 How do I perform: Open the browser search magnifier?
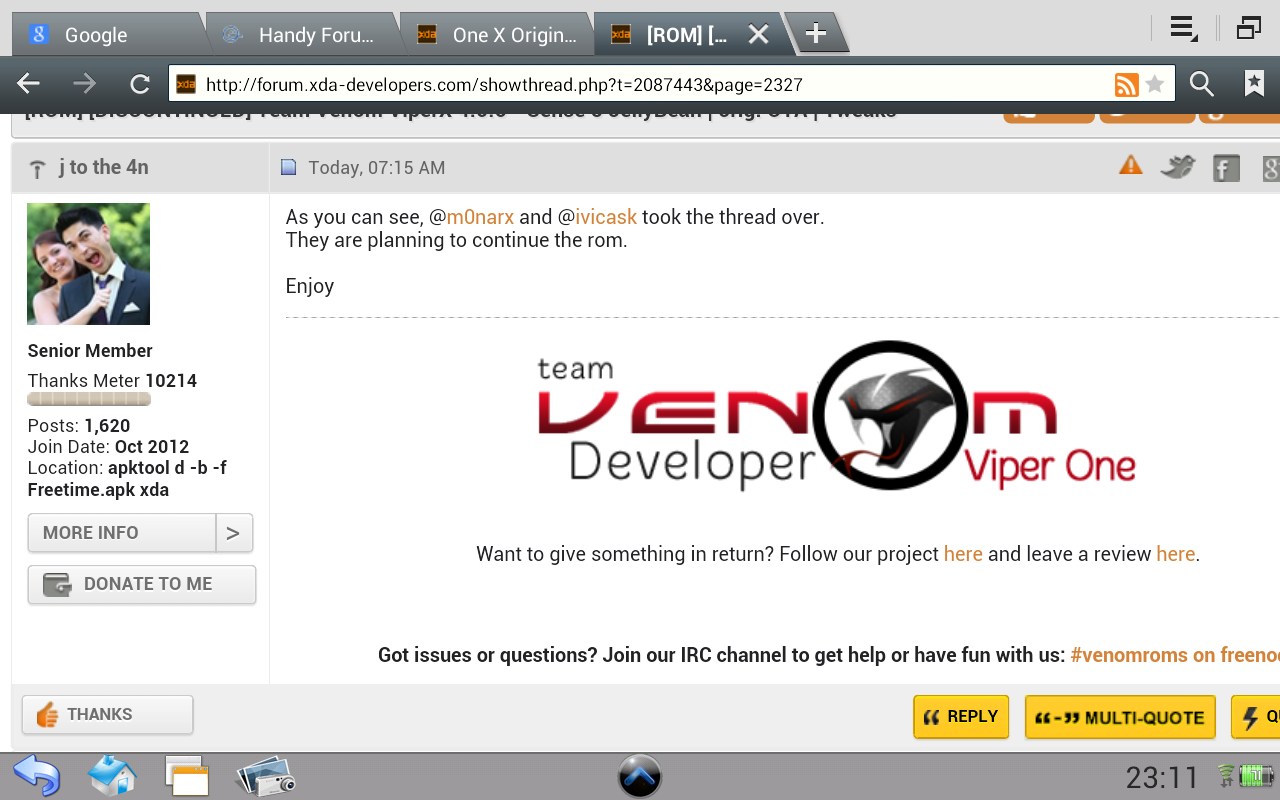click(x=1201, y=85)
